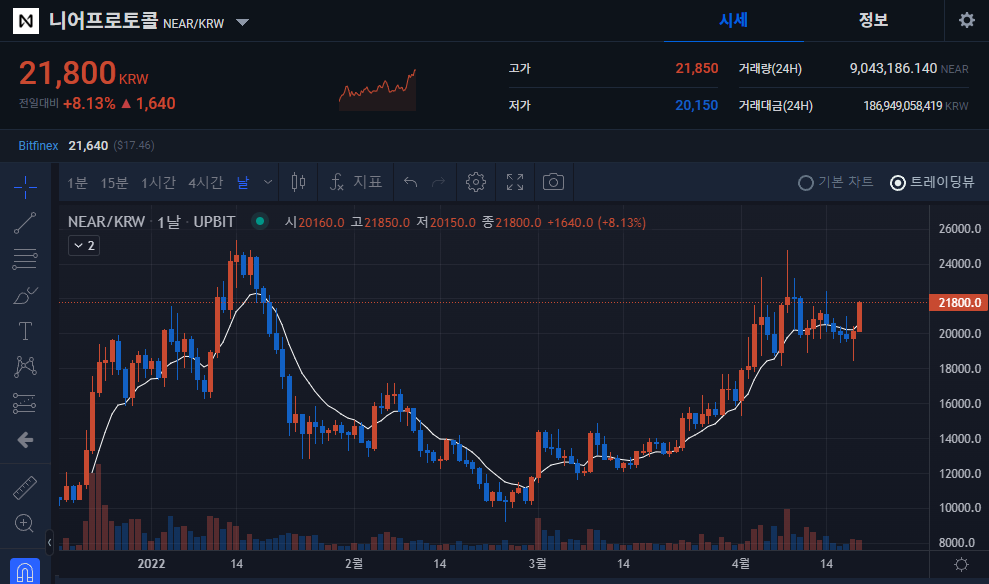Click the 2022 date axis label
This screenshot has width=989, height=584.
point(151,564)
